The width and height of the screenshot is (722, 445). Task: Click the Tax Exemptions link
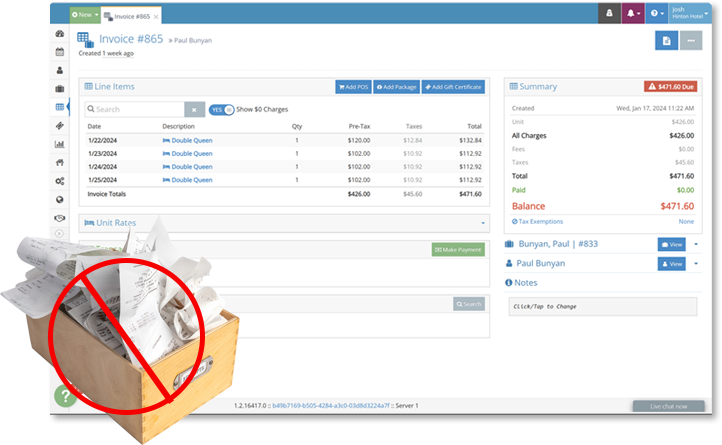(537, 222)
